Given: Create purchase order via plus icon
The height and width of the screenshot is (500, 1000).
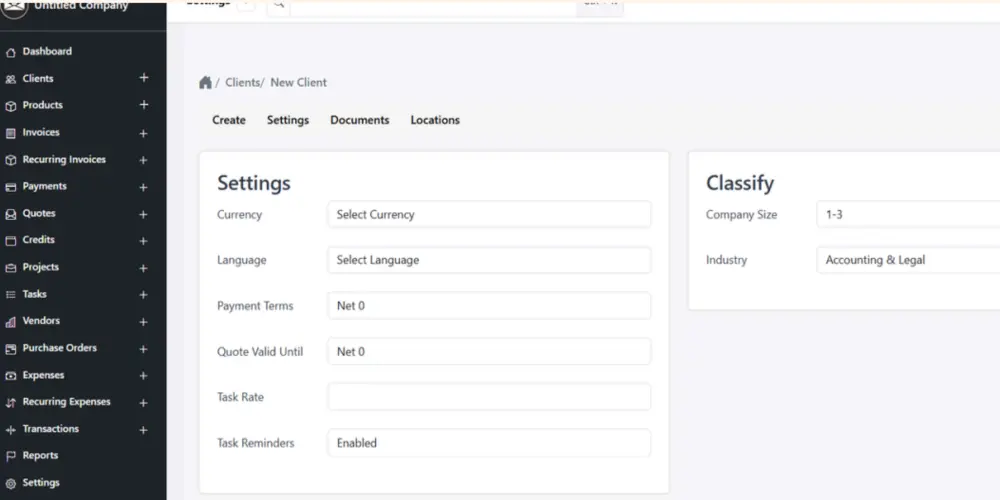Looking at the screenshot, I should click(x=143, y=349).
